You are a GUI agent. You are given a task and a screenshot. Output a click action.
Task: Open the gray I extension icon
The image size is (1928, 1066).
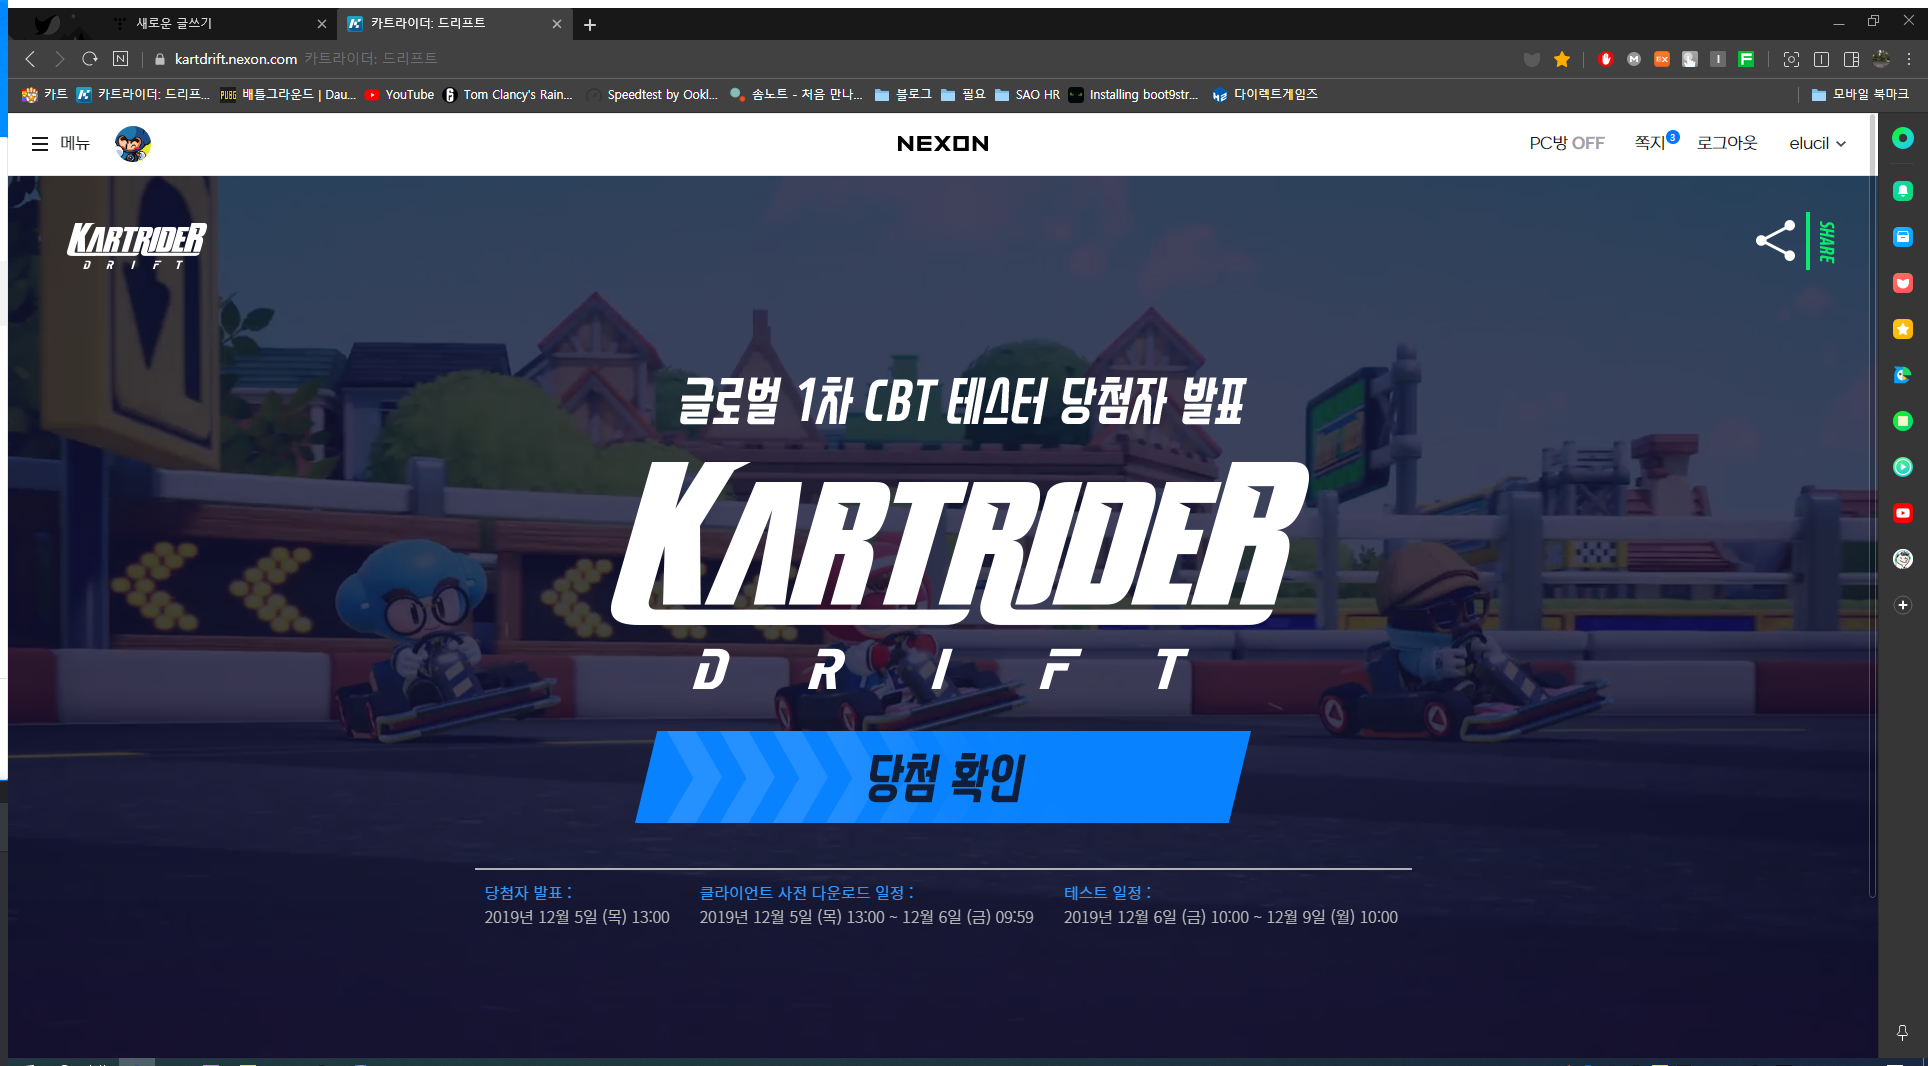1718,59
